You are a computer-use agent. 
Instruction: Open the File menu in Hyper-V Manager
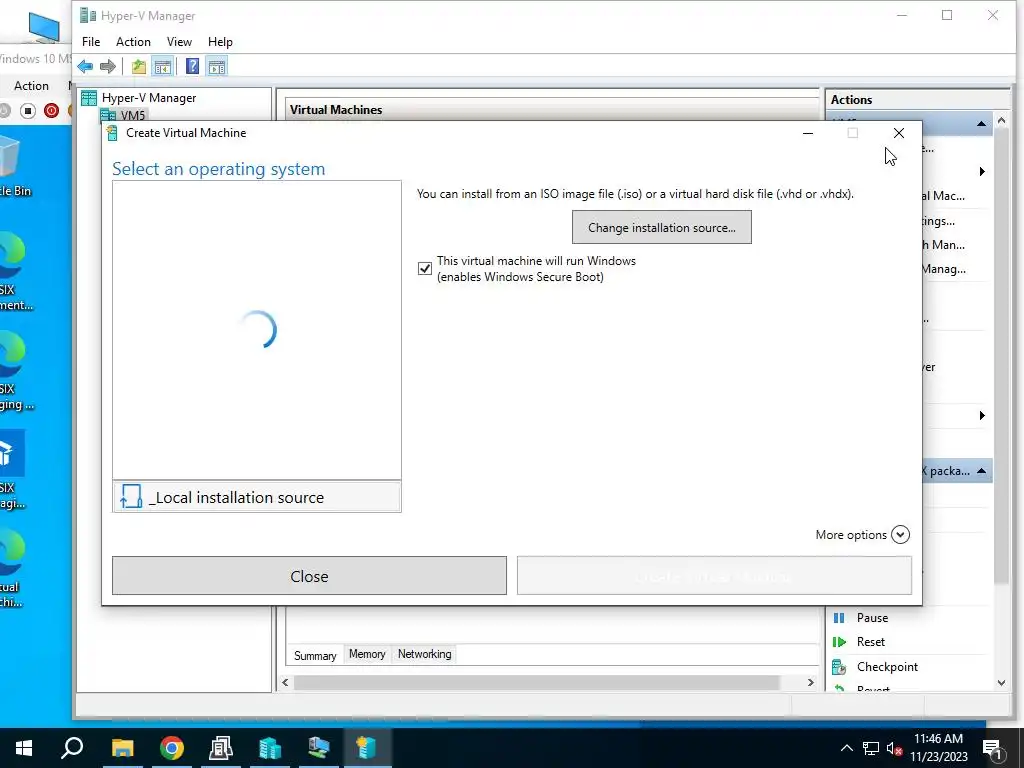tap(91, 42)
